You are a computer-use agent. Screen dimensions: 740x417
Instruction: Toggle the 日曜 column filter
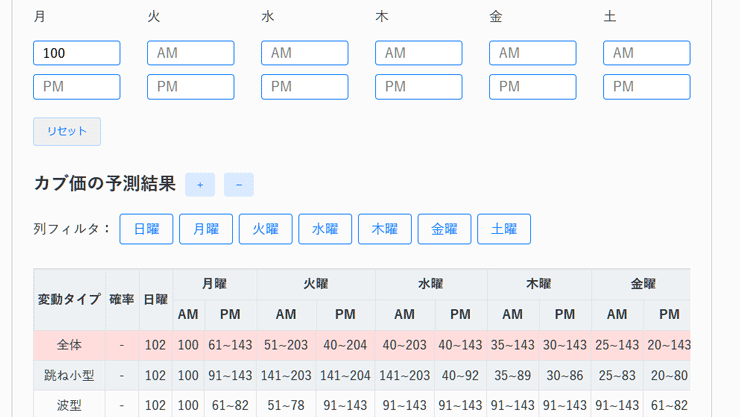pyautogui.click(x=146, y=229)
